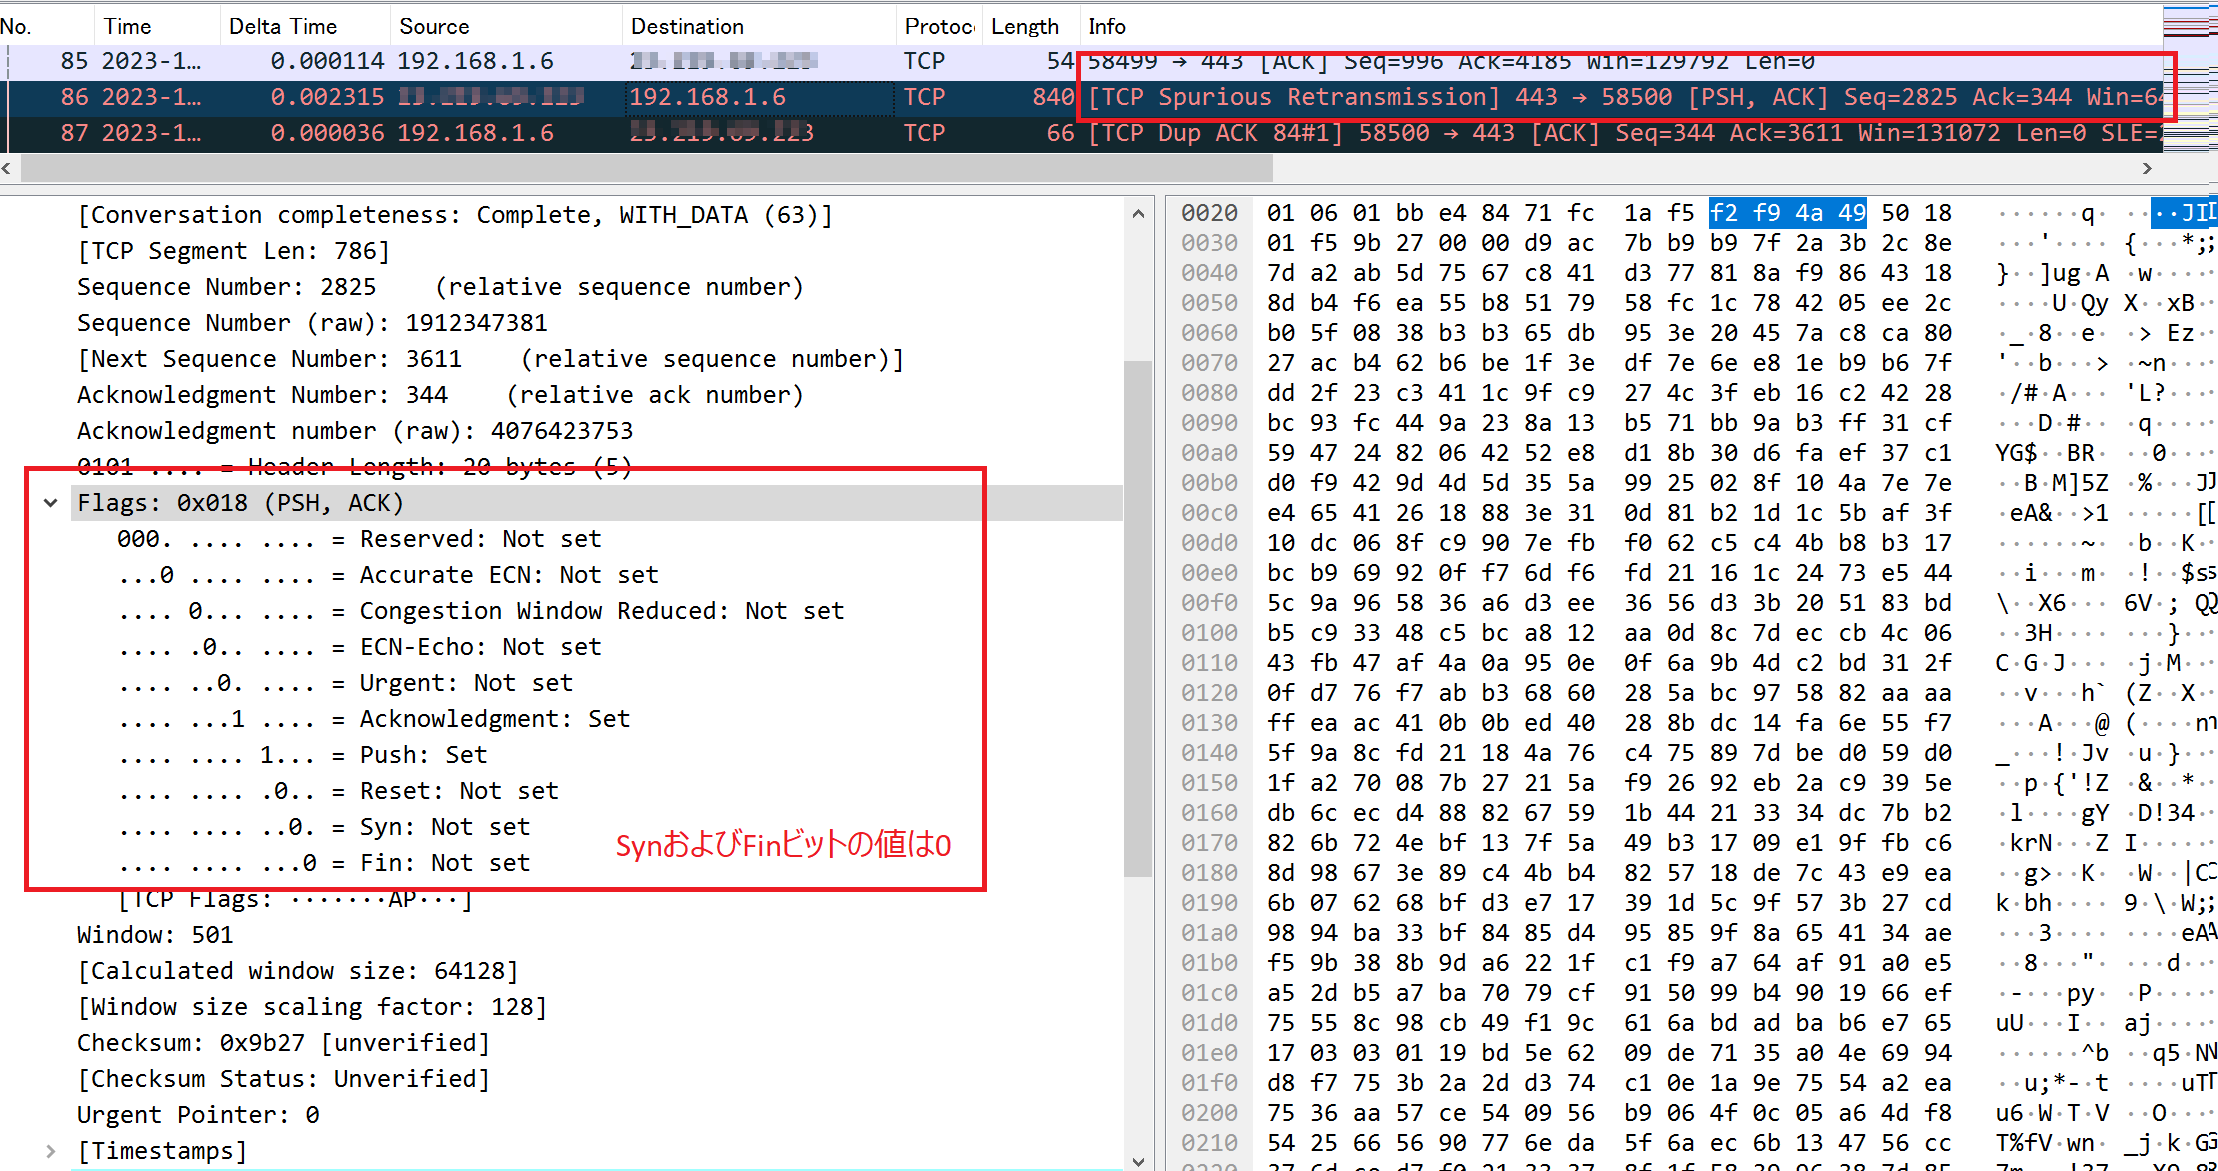
Task: Click hex offset 0020 in bytes pane
Action: 1209,213
